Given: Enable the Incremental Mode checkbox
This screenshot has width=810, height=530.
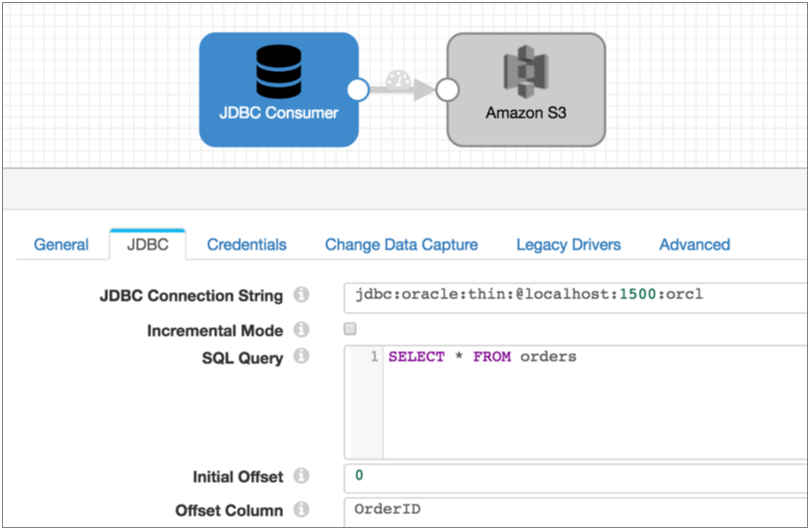Looking at the screenshot, I should 350,329.
